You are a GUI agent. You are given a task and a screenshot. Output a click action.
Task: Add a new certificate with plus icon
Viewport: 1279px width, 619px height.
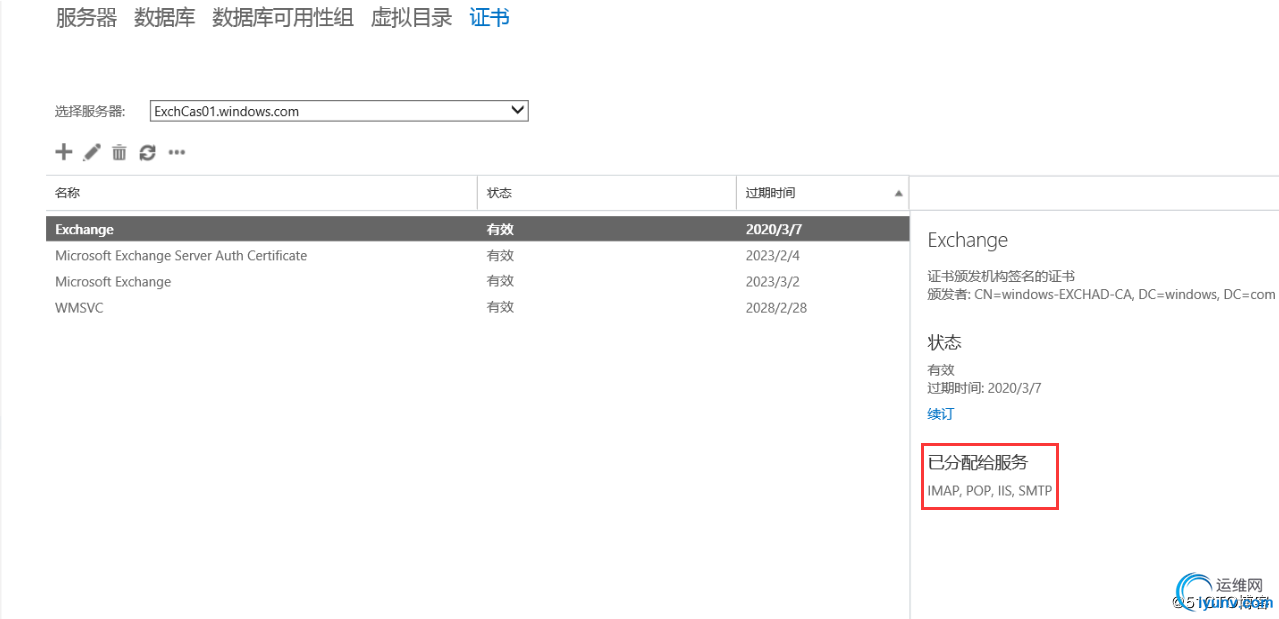click(x=64, y=152)
